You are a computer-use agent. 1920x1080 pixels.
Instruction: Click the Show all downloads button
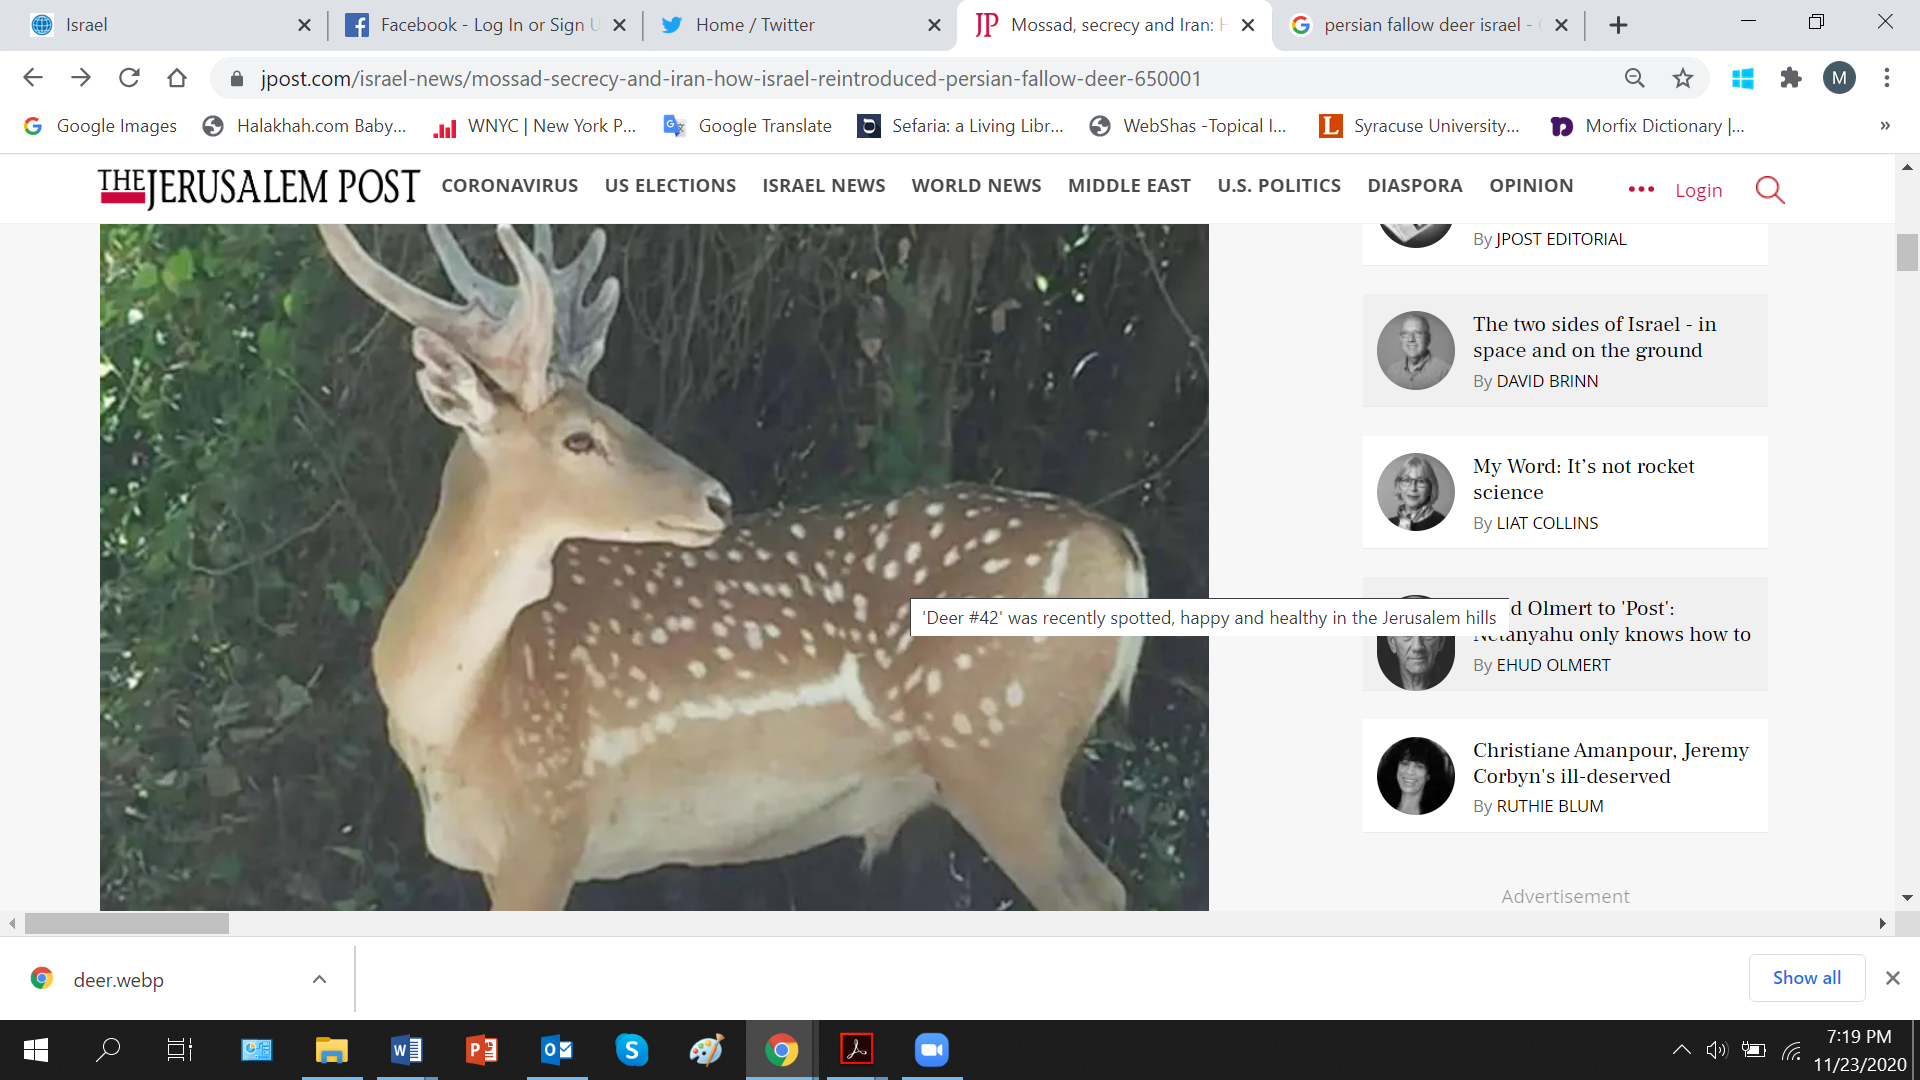pos(1806,978)
